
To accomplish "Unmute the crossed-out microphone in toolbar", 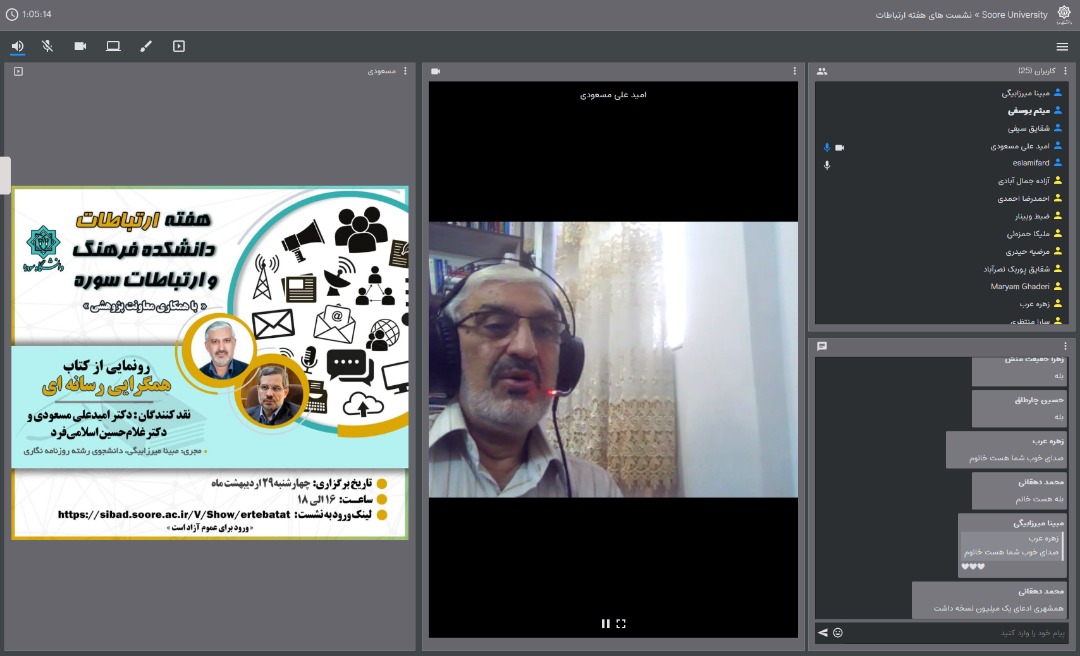I will [48, 46].
